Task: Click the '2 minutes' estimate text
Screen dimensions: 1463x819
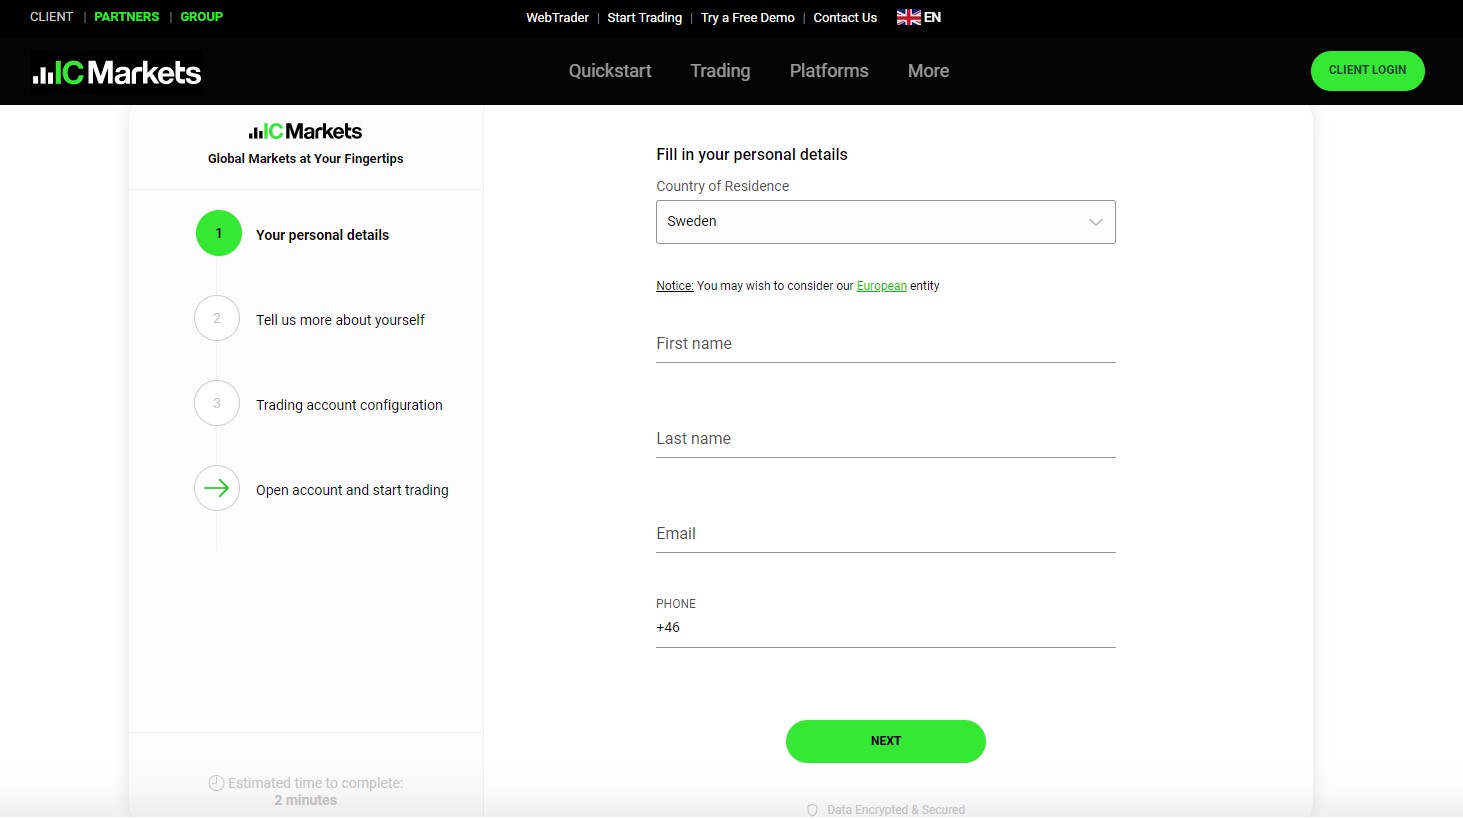Action: 305,800
